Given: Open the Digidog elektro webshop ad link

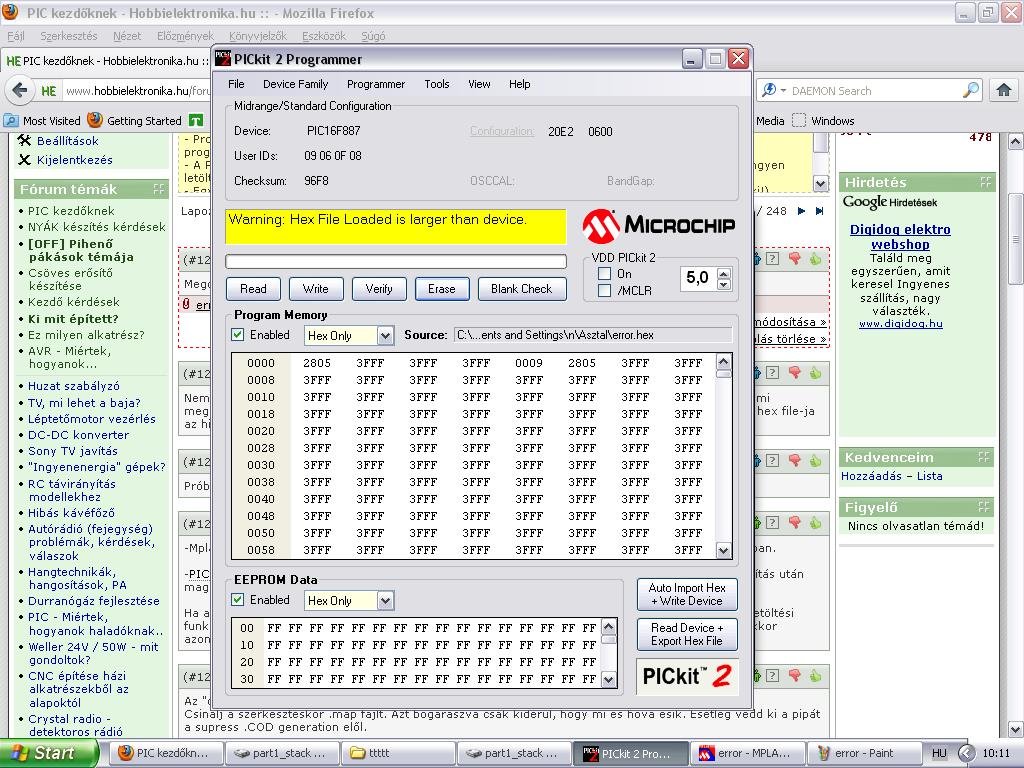Looking at the screenshot, I should (900, 236).
